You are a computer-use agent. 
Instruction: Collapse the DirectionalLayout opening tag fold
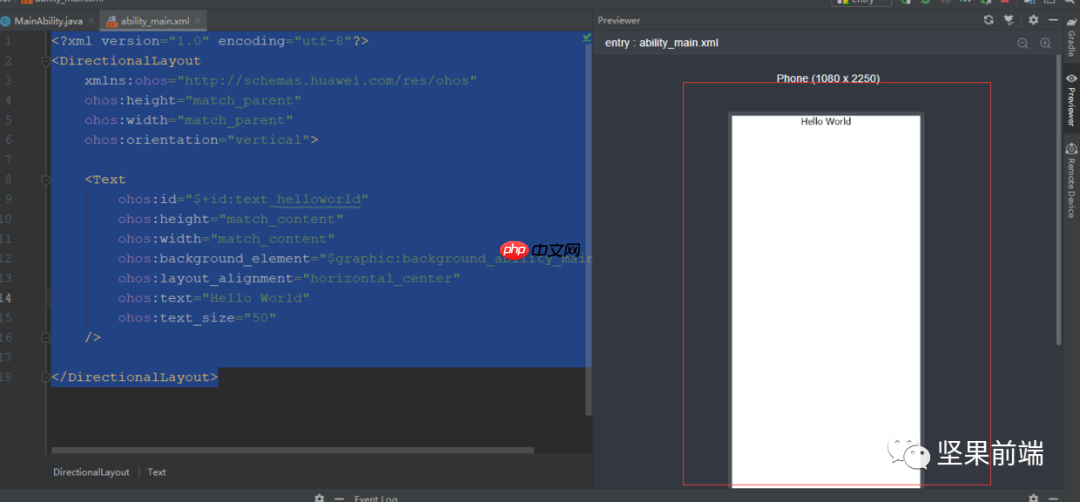46,61
